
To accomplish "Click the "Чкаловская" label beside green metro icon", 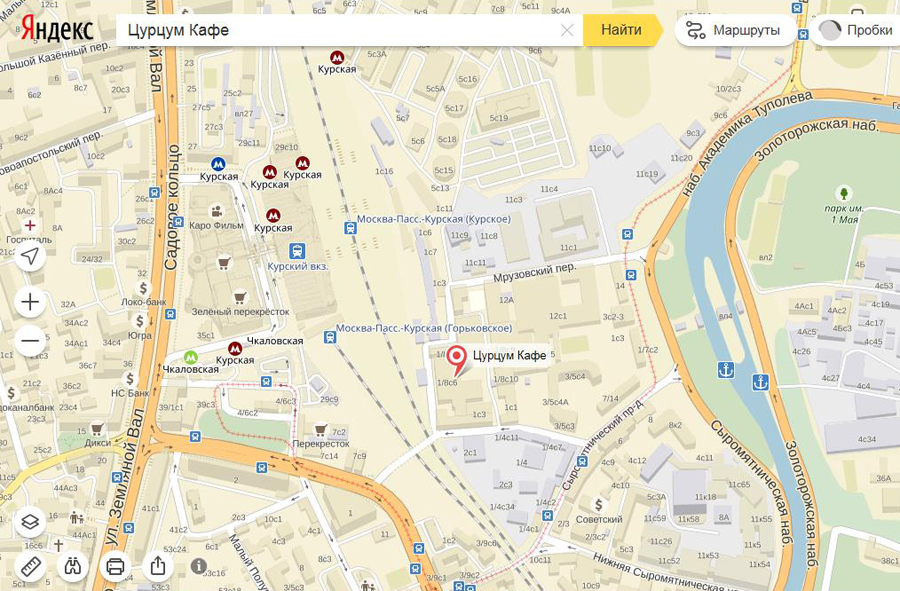I will tap(191, 370).
